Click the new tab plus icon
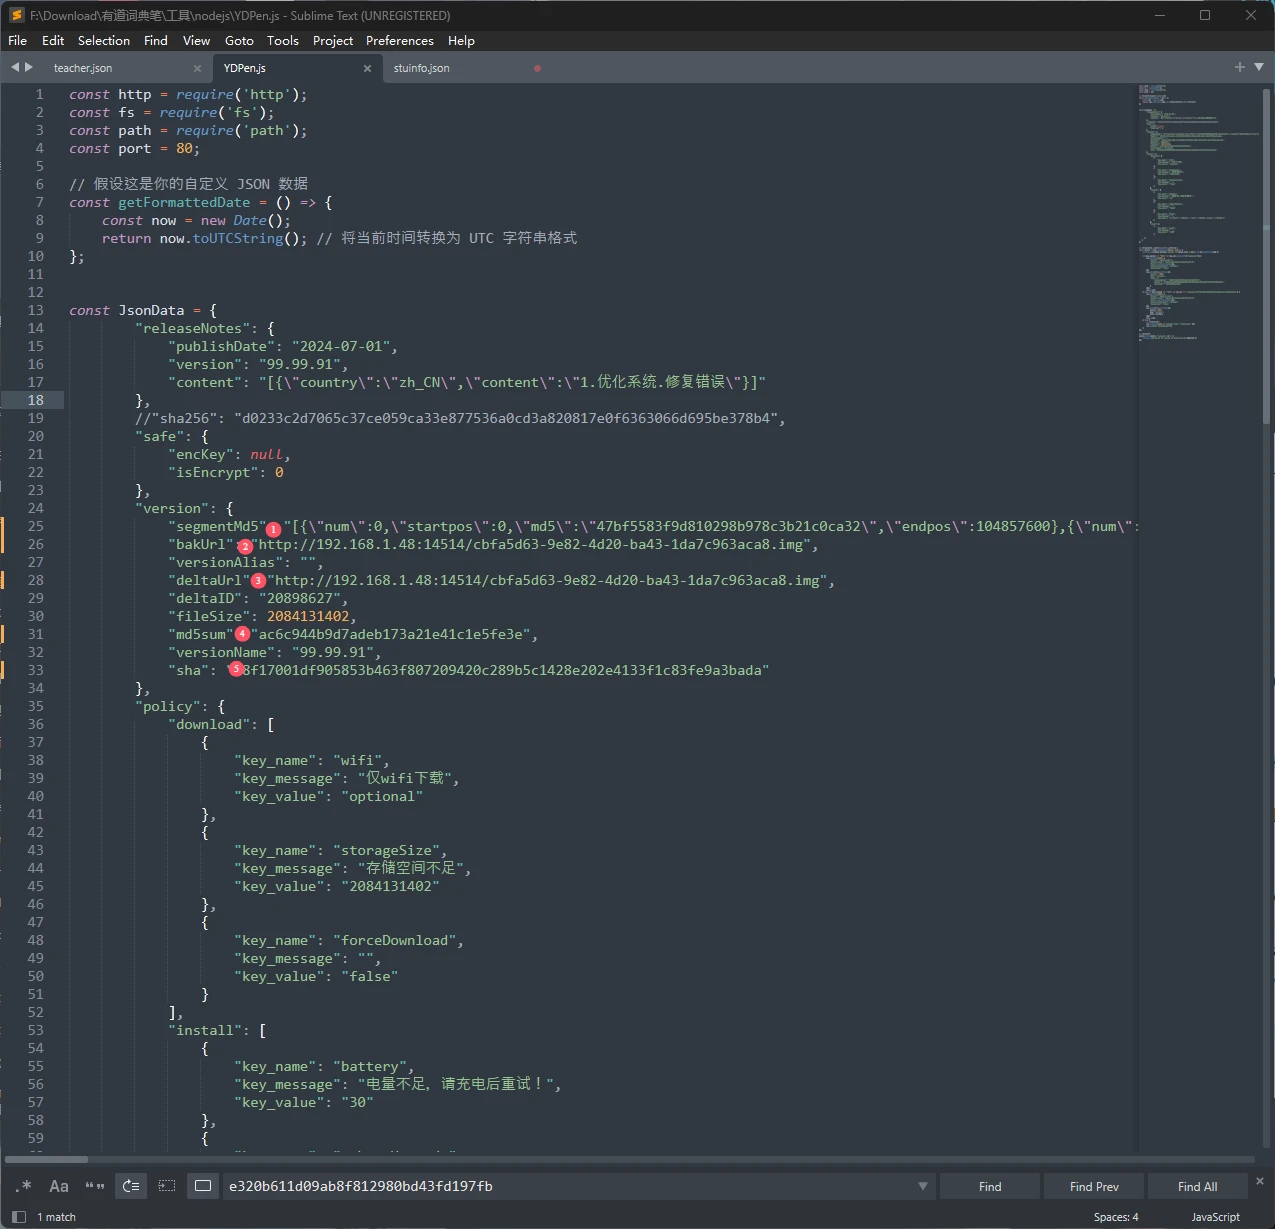This screenshot has width=1275, height=1229. click(x=1240, y=67)
